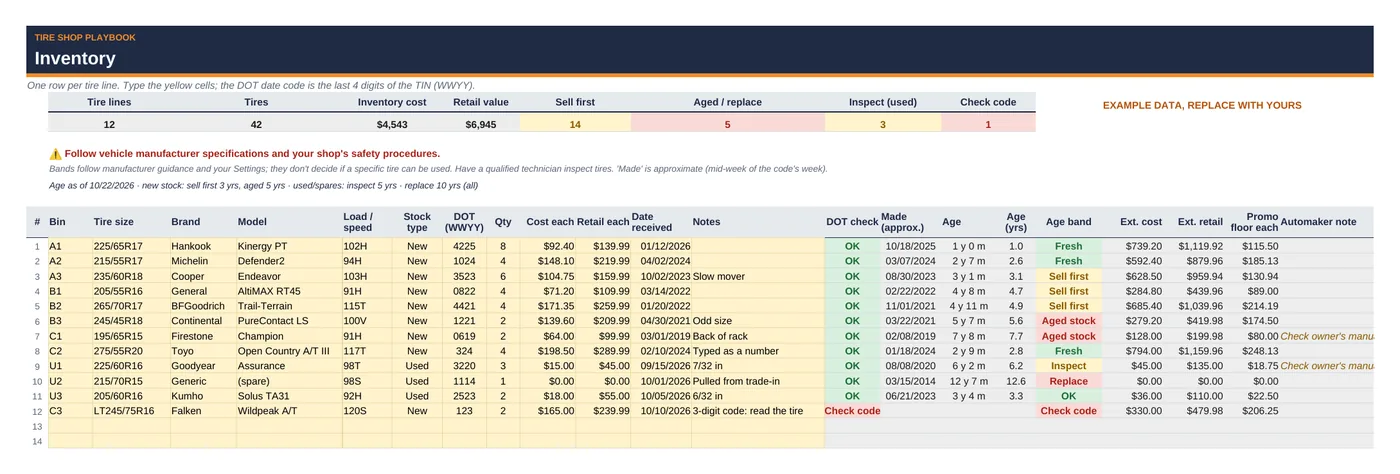
Task: Click the 'Kinergy PT' model cell
Action: 289,246
